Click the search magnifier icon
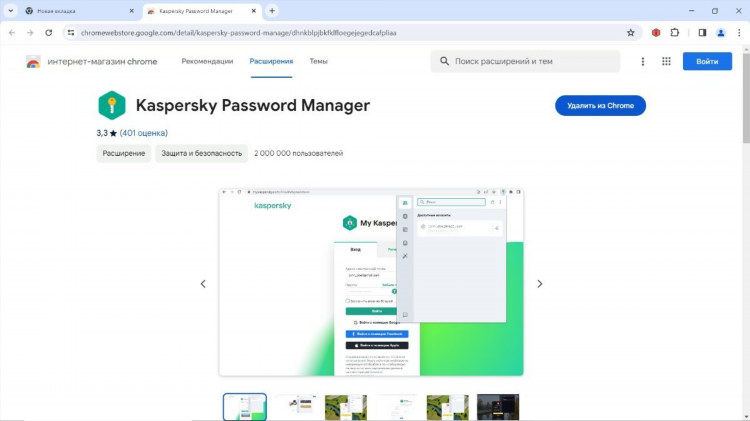This screenshot has height=421, width=750. [444, 61]
